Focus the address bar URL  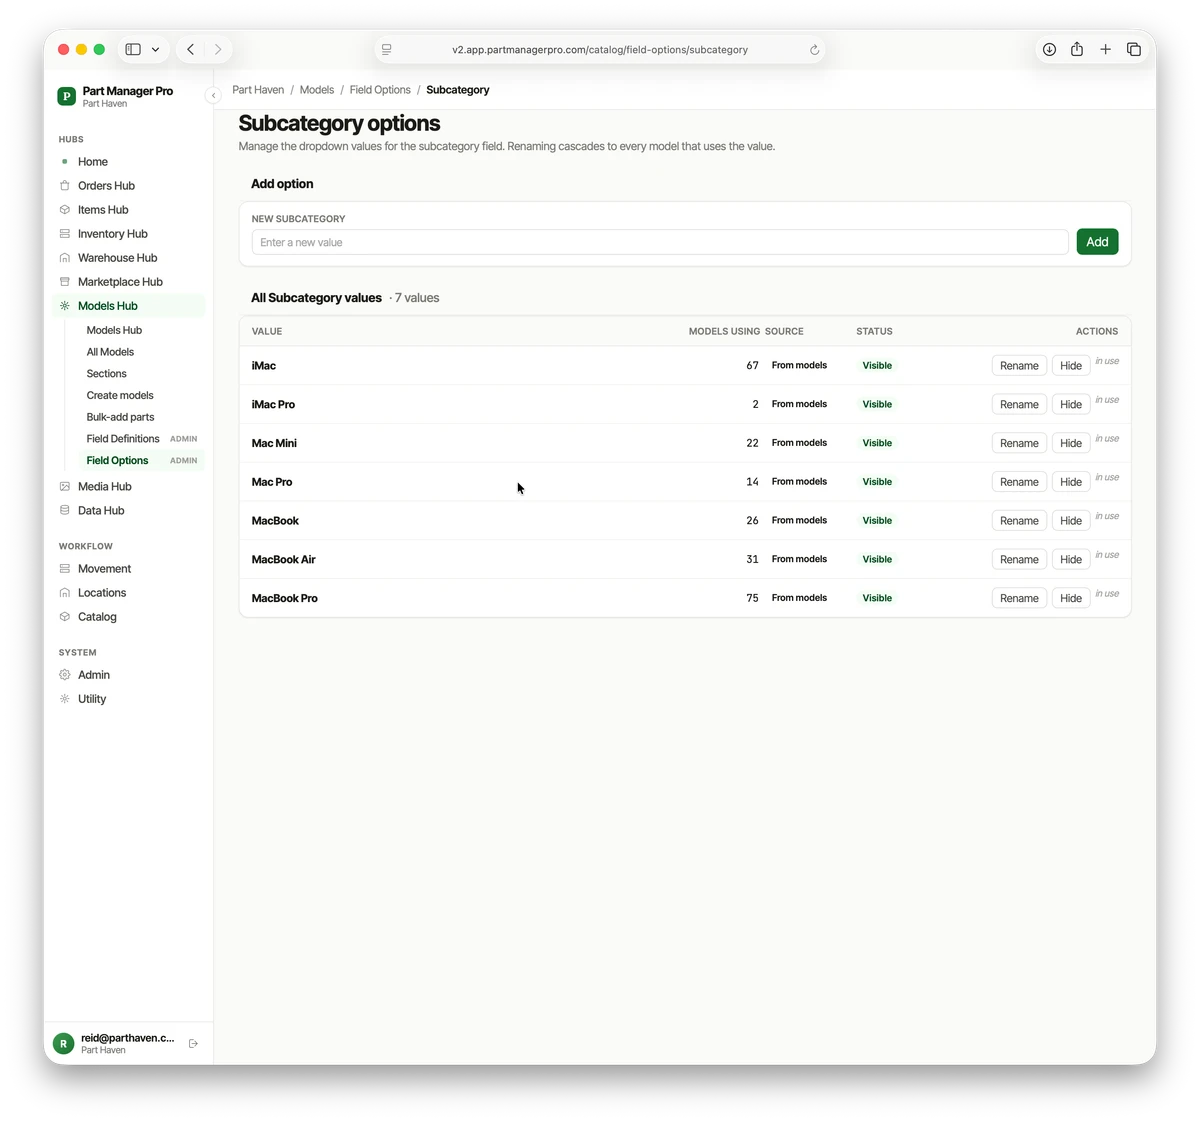[x=599, y=50]
